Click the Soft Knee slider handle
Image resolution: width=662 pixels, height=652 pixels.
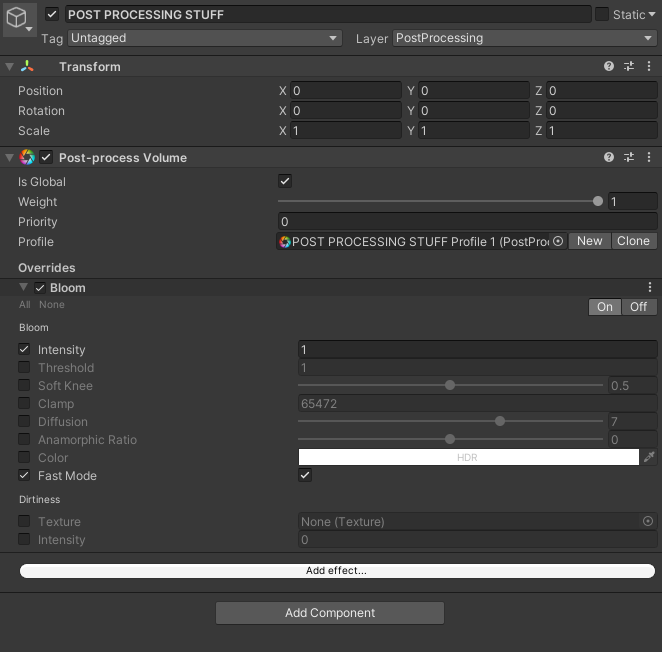pos(450,385)
